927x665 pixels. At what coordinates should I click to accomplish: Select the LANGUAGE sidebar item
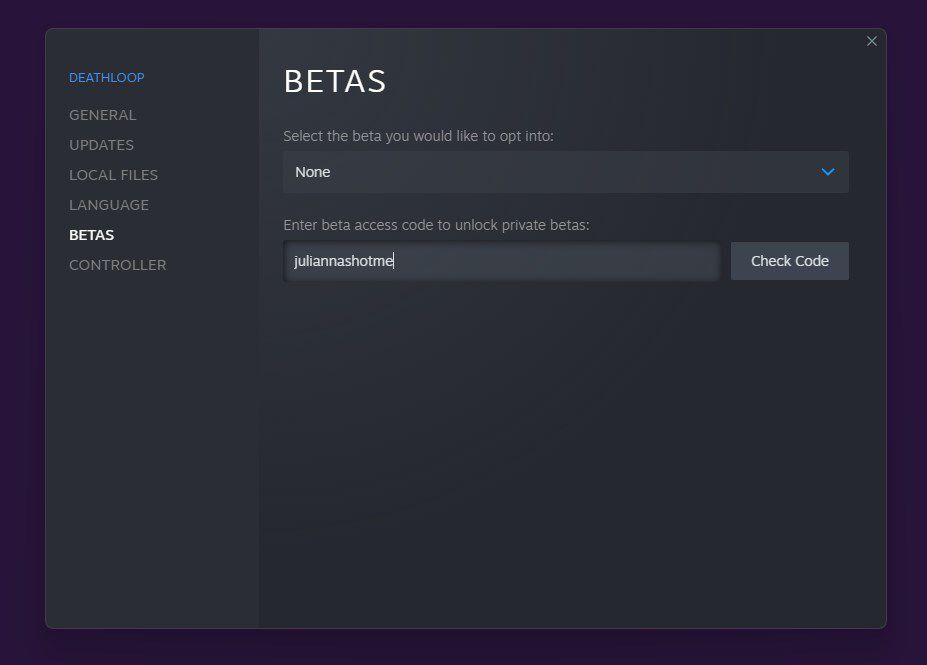pos(109,205)
